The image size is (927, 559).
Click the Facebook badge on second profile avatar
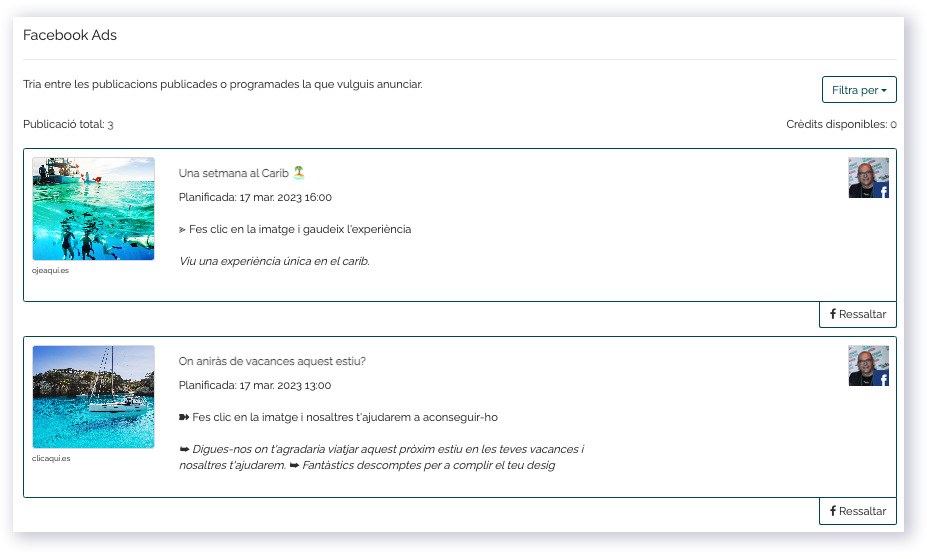click(x=883, y=379)
